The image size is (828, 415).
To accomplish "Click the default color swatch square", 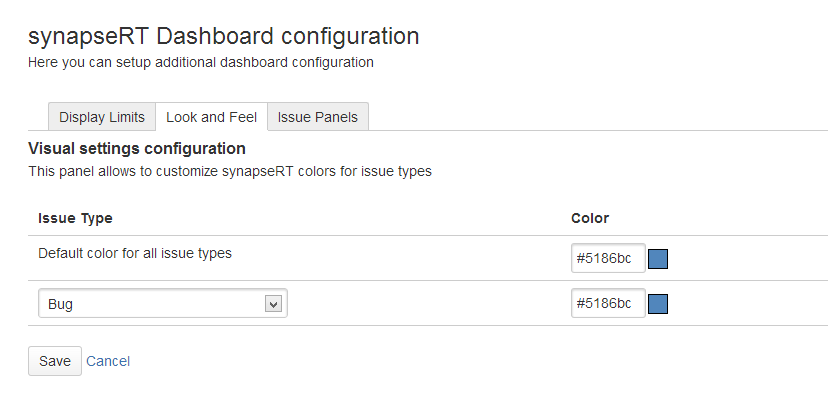I will 658,259.
